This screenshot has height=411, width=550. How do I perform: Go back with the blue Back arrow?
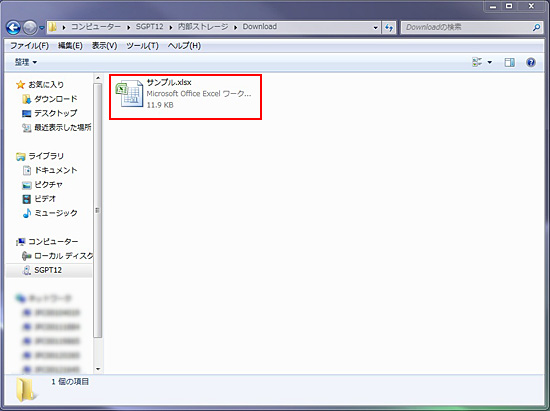click(13, 27)
